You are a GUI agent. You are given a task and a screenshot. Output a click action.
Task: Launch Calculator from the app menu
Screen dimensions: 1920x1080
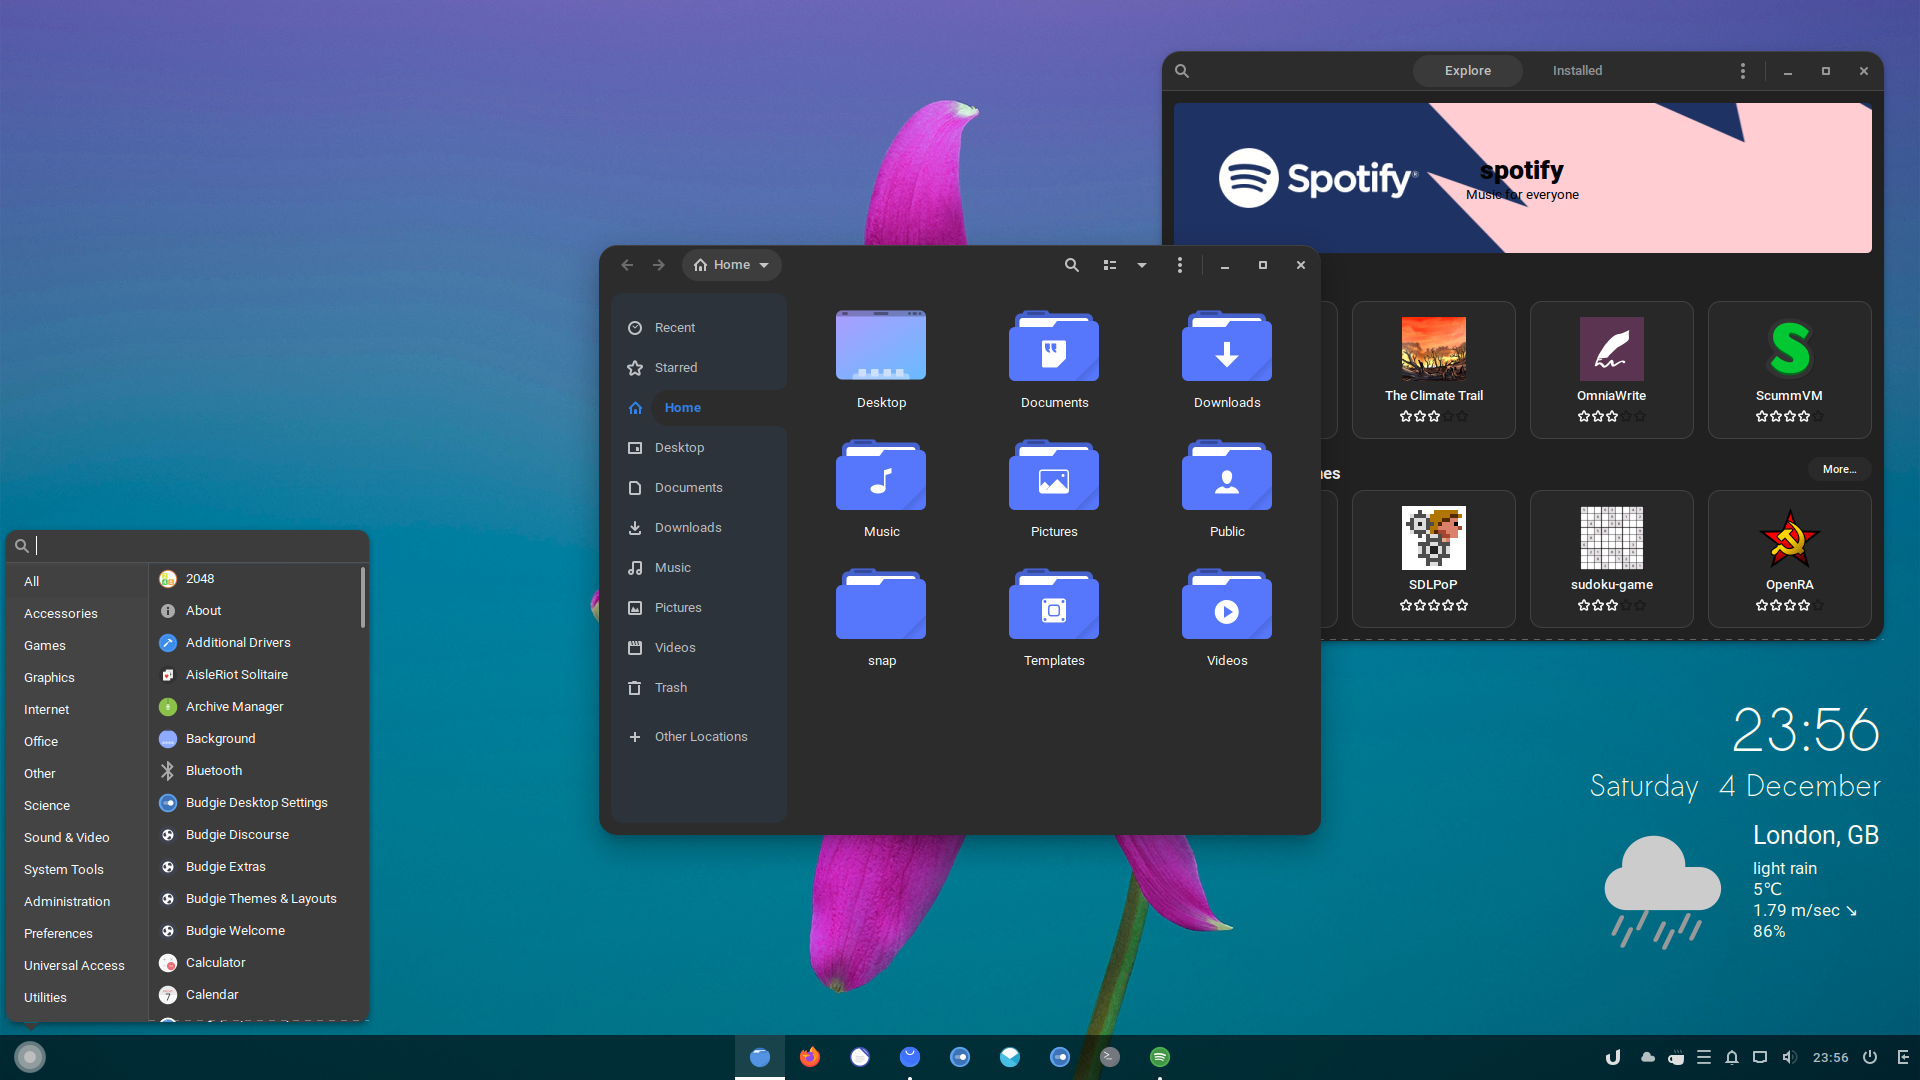[x=255, y=963]
